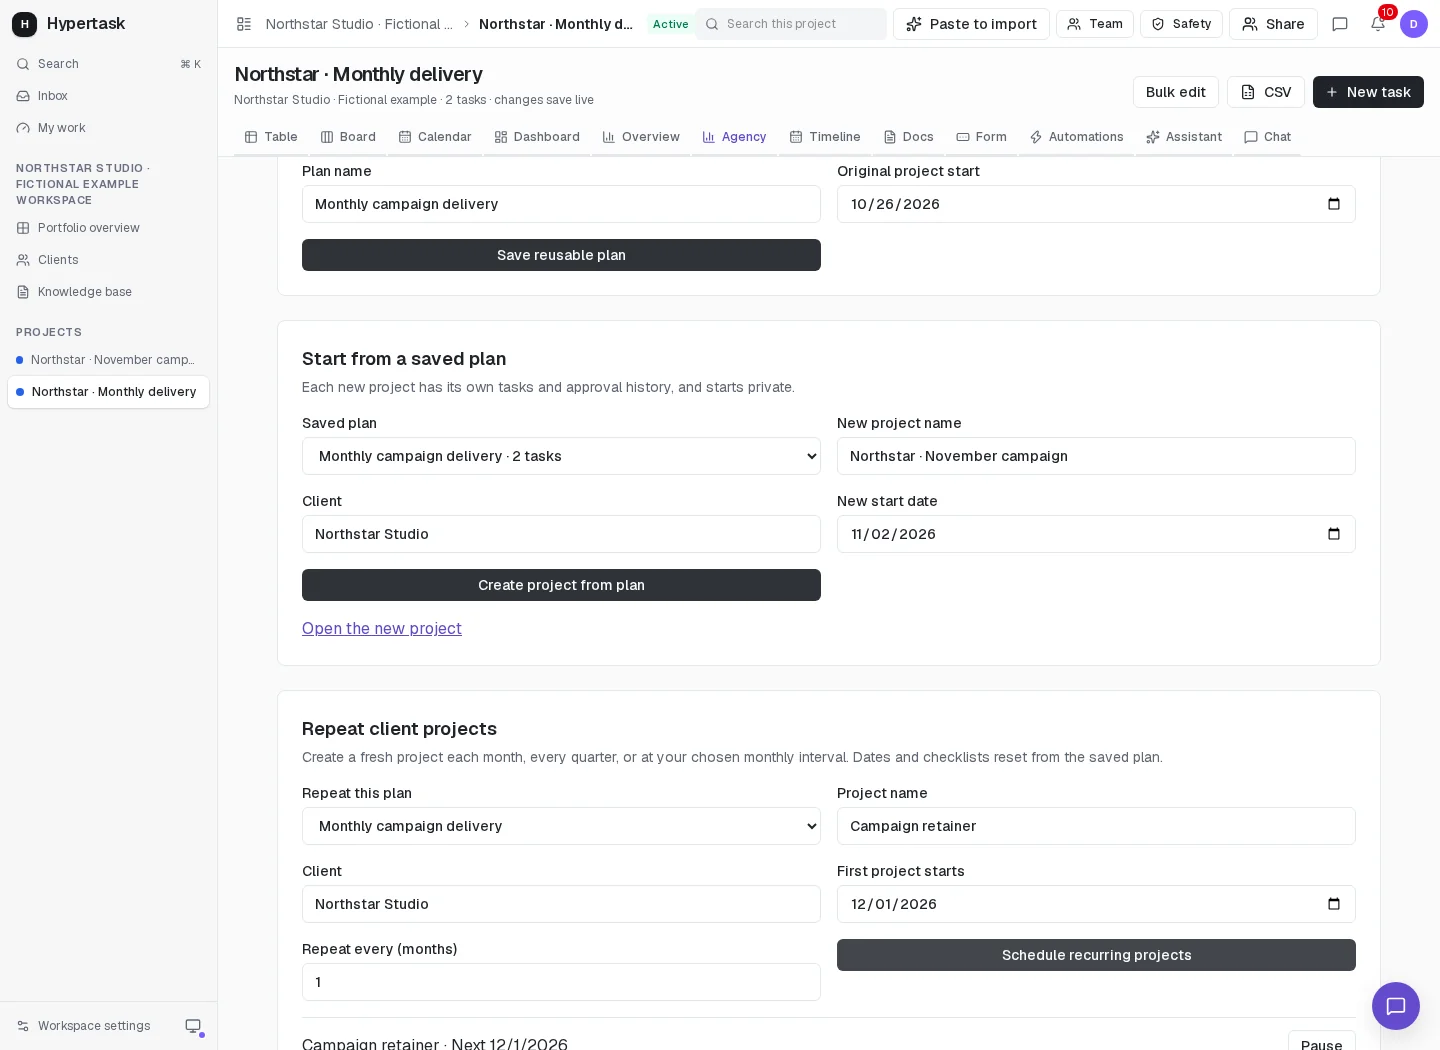Open notifications bell with badge 10
The image size is (1440, 1050).
click(x=1378, y=24)
